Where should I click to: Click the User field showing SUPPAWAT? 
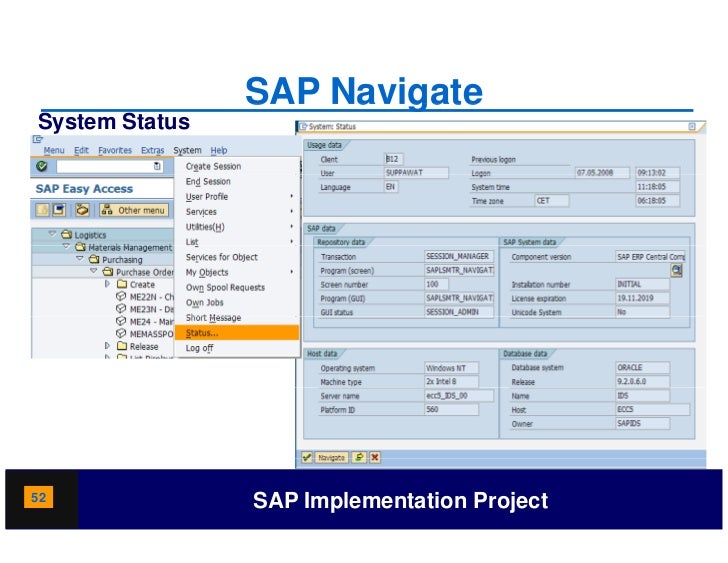(x=416, y=173)
